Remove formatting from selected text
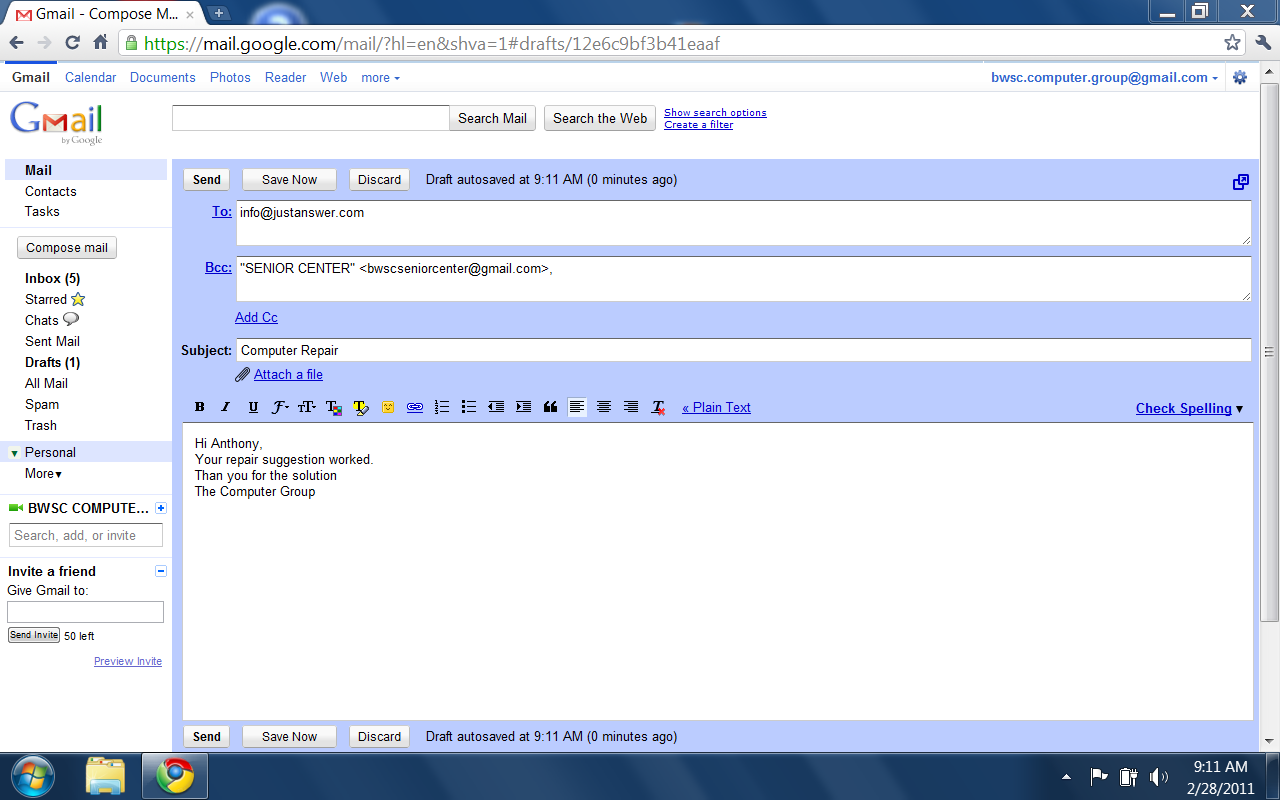1280x800 pixels. 658,407
